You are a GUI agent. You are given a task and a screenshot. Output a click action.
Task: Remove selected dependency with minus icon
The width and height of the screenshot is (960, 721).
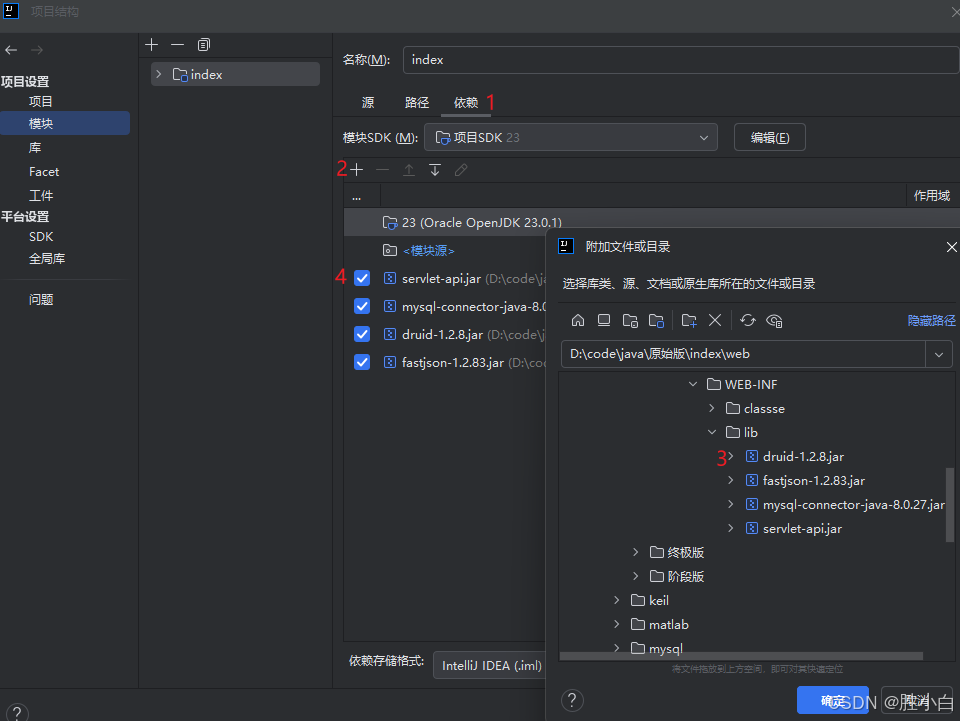coord(383,170)
